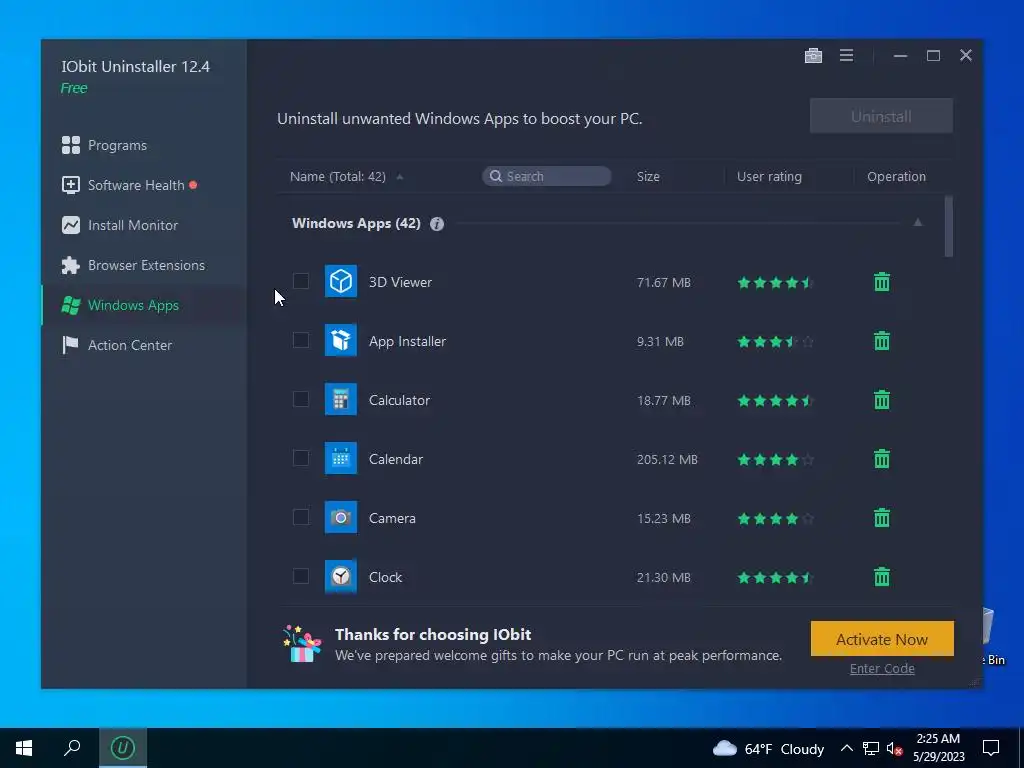Mark the Clock checkbox
The image size is (1024, 768).
pyautogui.click(x=301, y=576)
